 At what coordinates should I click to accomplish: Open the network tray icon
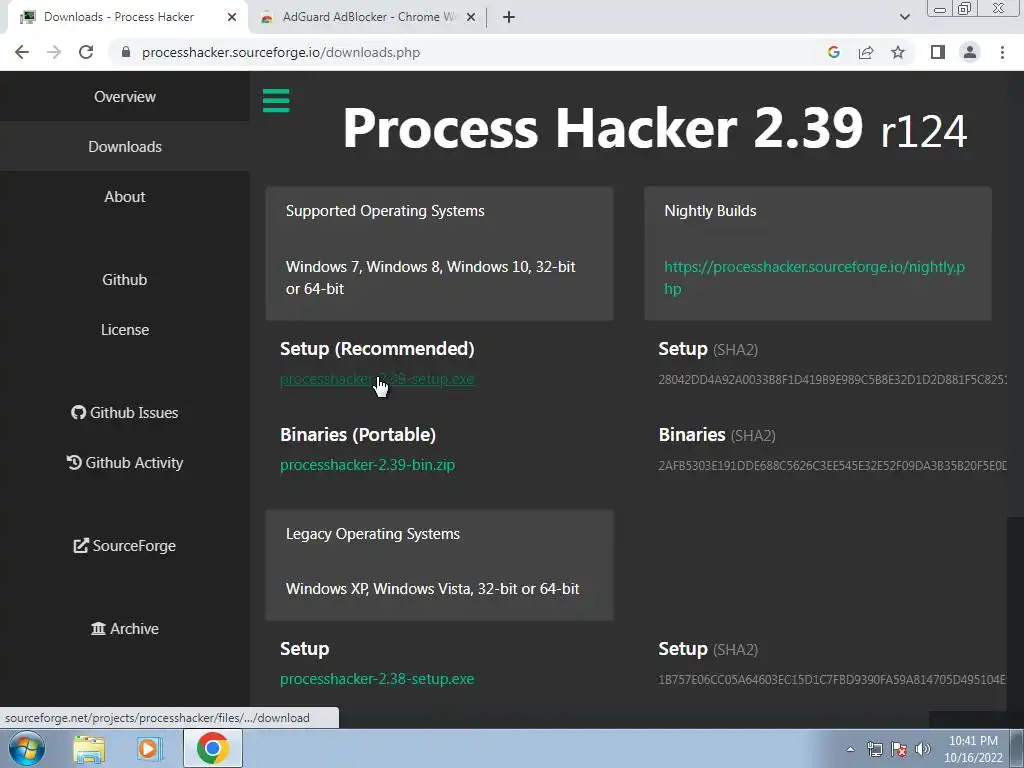click(874, 749)
